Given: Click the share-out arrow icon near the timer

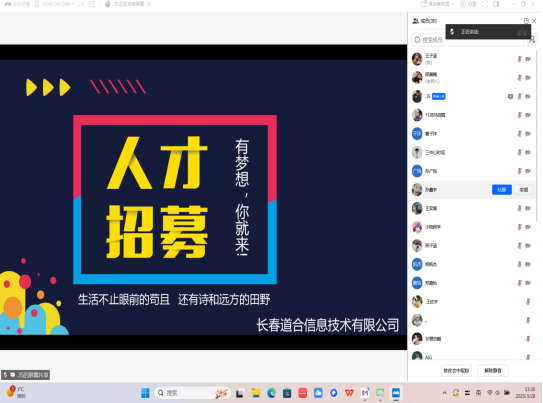Looking at the screenshot, I should pyautogui.click(x=92, y=4).
